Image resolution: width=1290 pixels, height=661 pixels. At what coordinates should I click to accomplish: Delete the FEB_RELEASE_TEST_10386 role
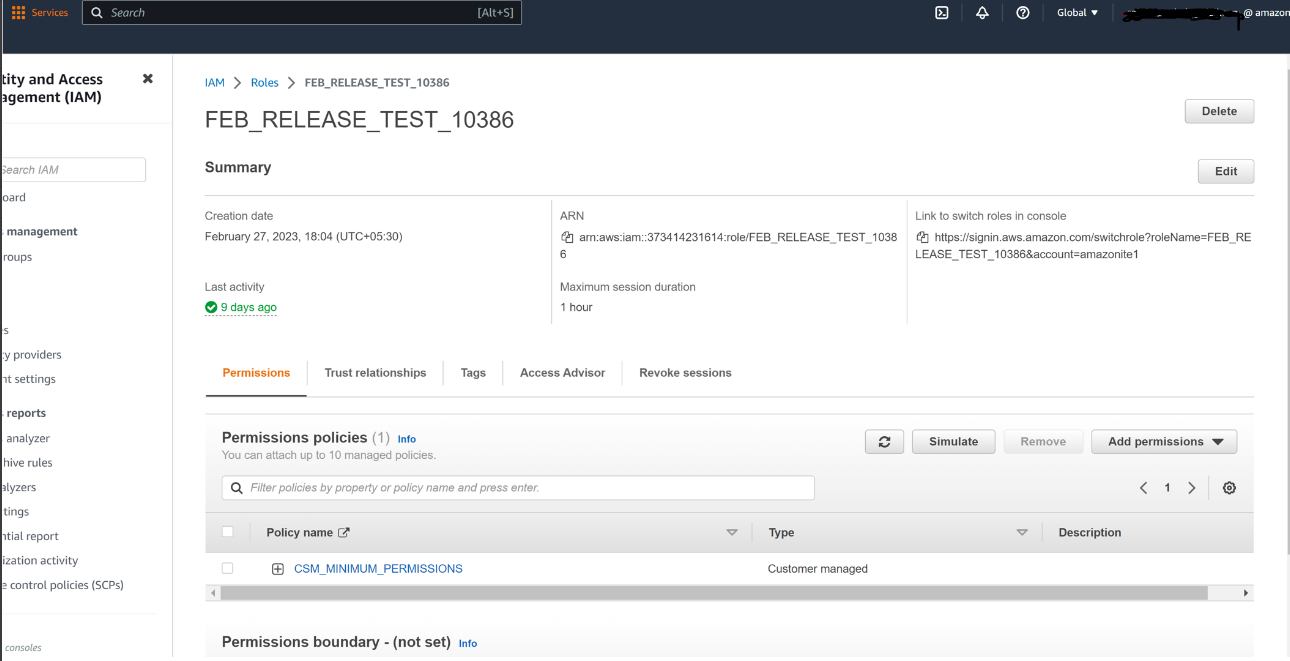click(x=1219, y=111)
